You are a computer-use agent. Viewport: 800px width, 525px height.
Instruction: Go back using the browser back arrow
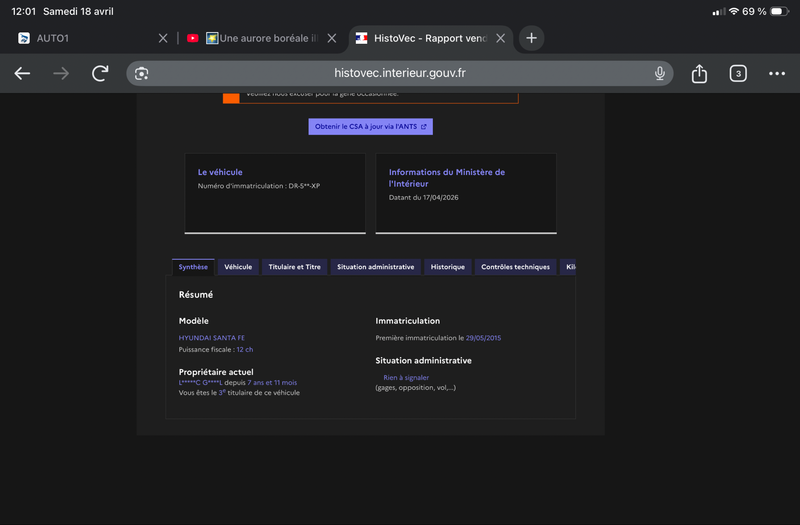point(22,73)
